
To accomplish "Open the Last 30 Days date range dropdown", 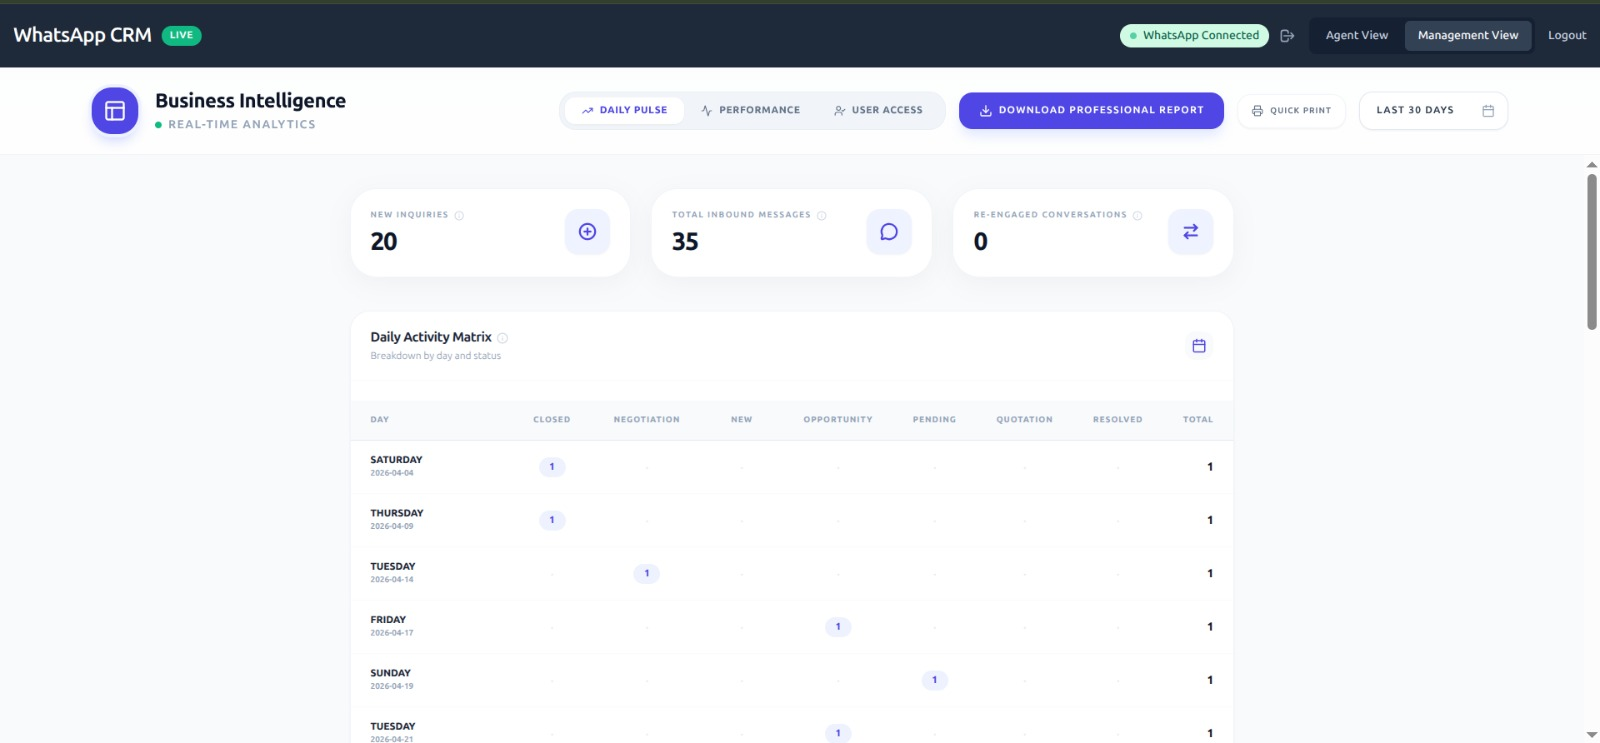I will pos(1433,111).
